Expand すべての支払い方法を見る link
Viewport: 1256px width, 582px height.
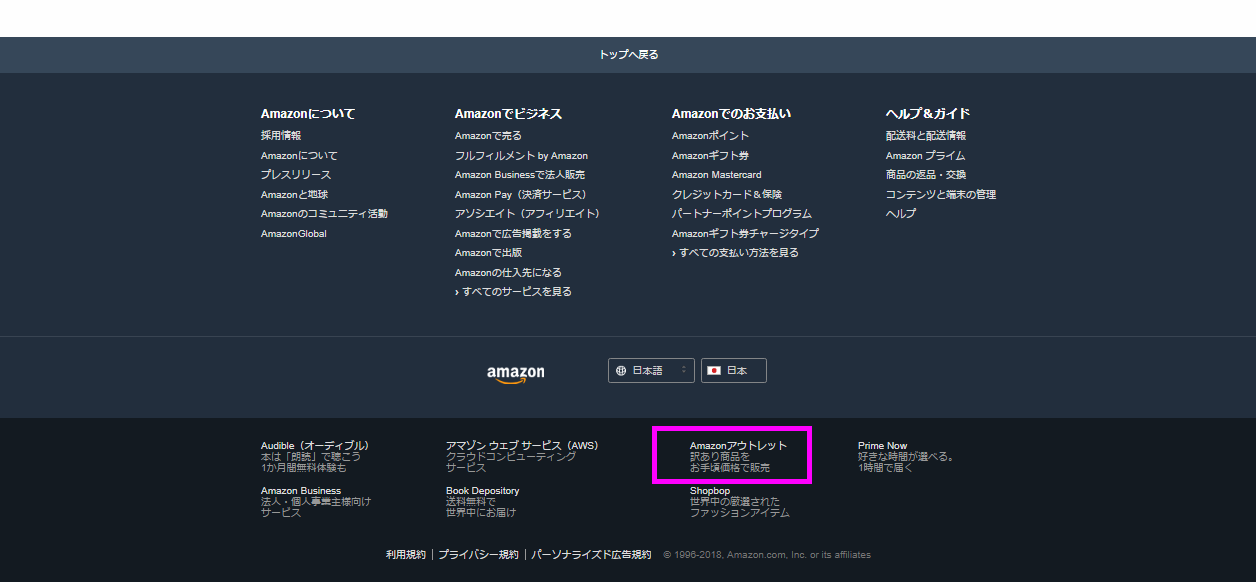click(738, 253)
